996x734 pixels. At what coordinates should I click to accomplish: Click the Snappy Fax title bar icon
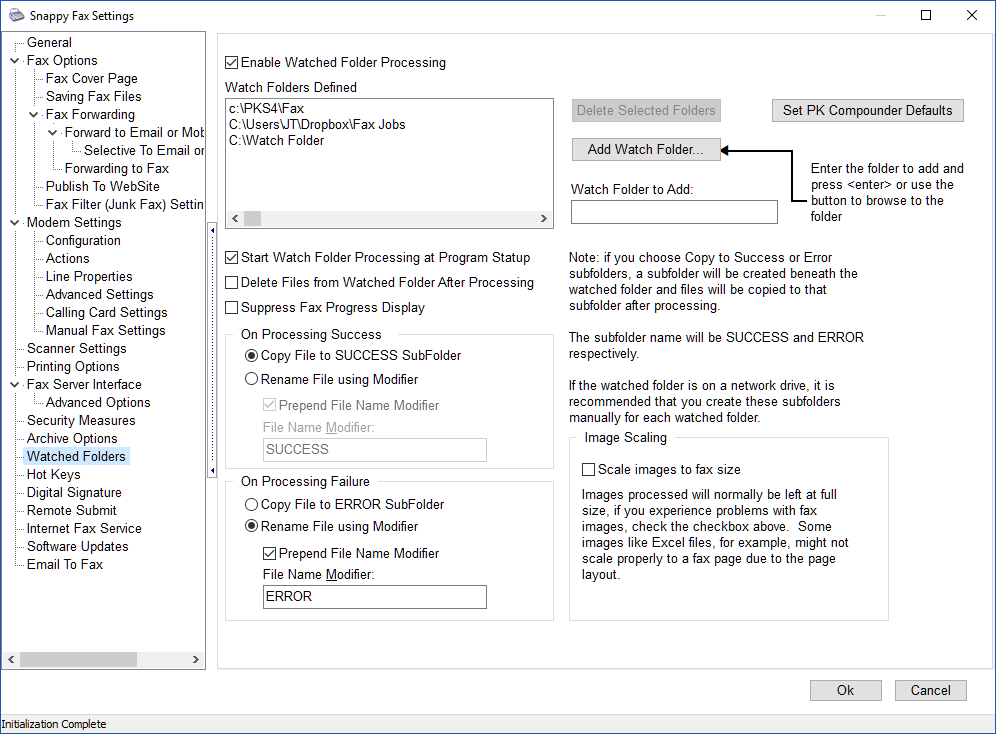14,15
